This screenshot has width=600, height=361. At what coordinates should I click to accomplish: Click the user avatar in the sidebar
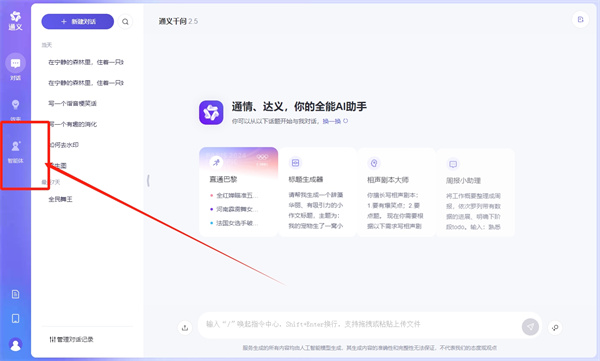point(15,345)
